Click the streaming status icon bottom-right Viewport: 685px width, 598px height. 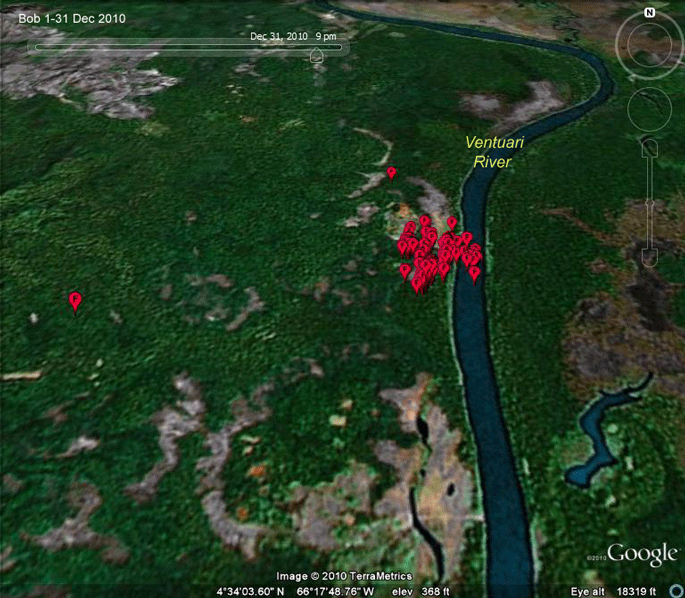tap(678, 591)
